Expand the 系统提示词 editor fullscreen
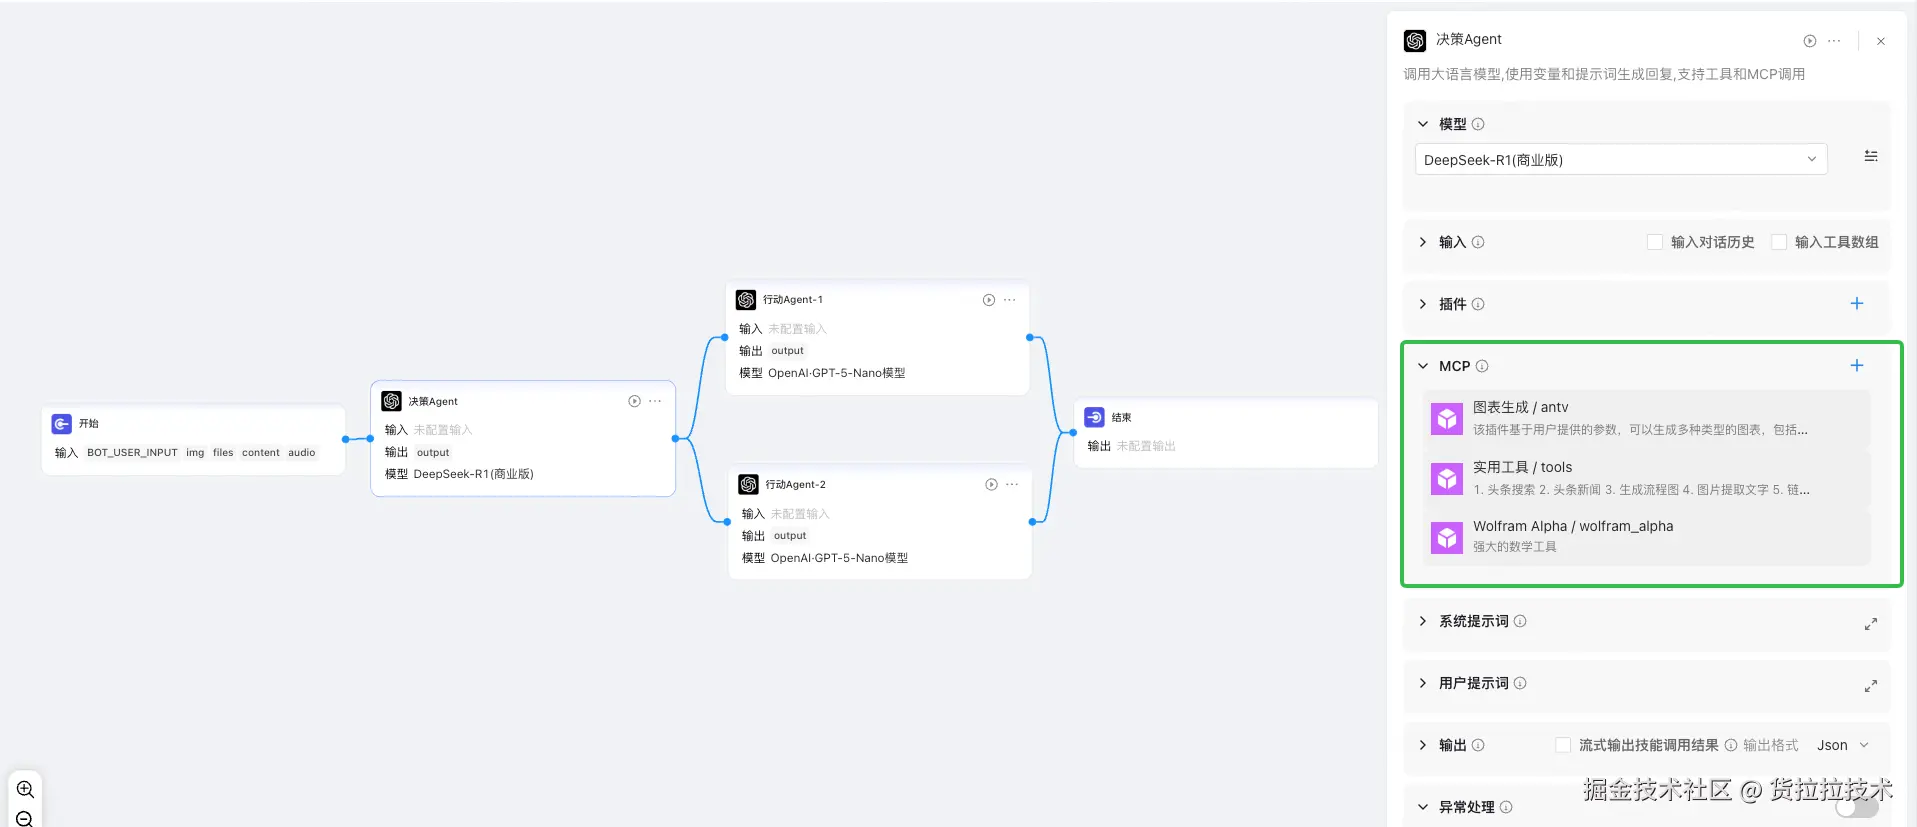 pyautogui.click(x=1870, y=623)
